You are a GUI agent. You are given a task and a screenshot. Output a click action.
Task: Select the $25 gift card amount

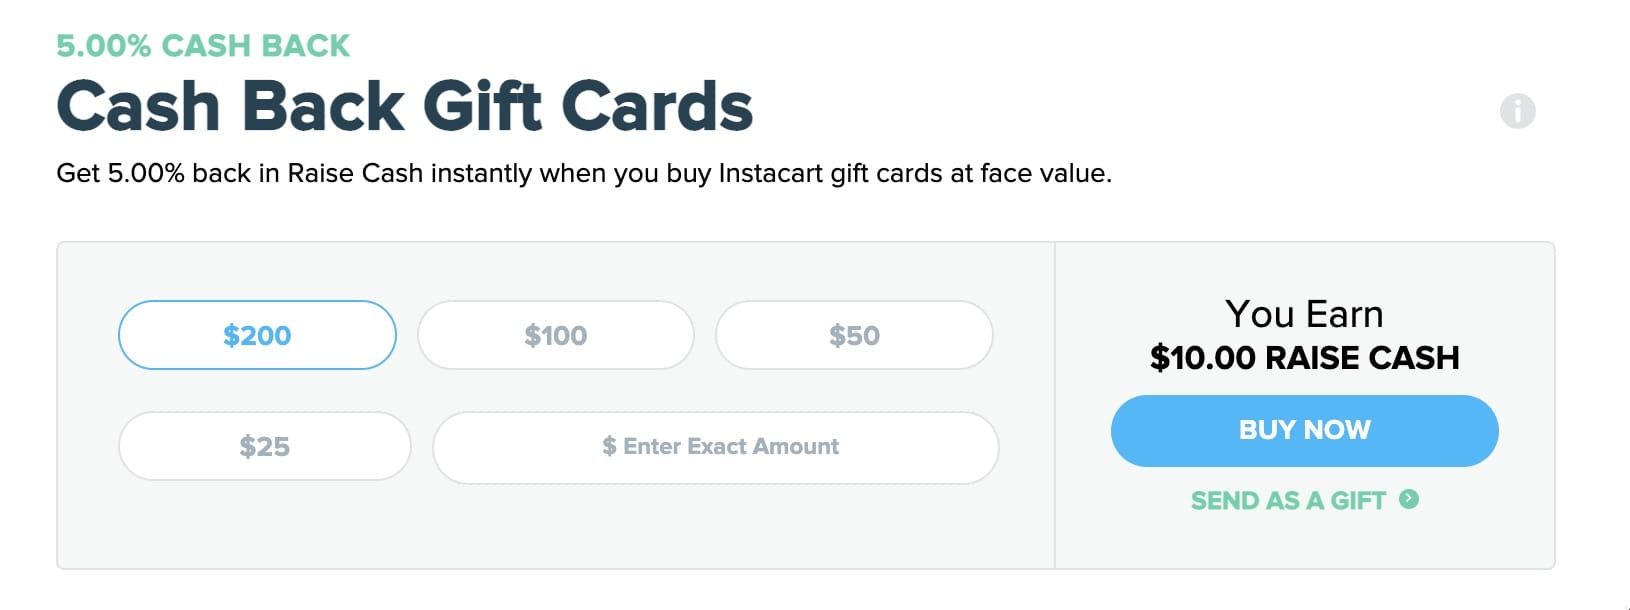tap(264, 446)
